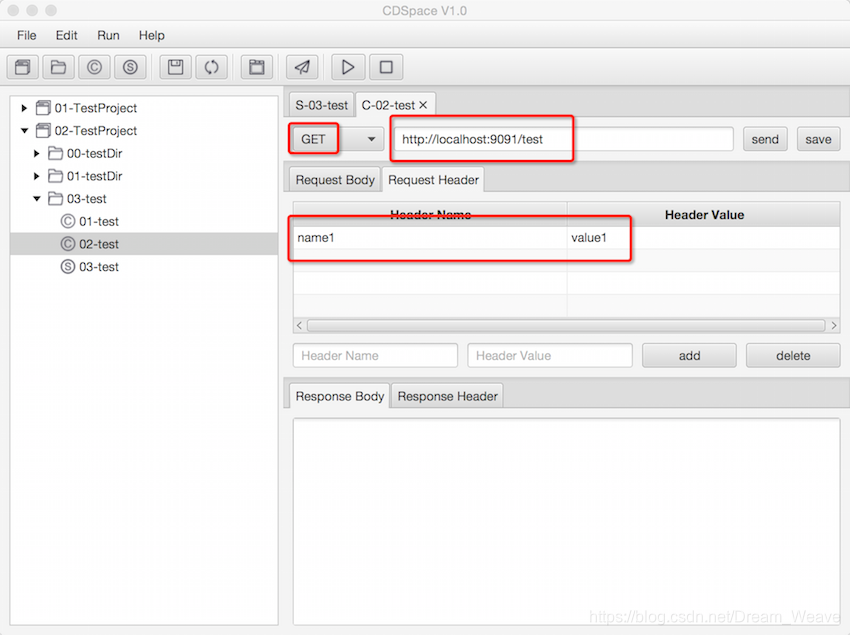Open the Run menu
Viewport: 850px width, 635px height.
tap(108, 35)
